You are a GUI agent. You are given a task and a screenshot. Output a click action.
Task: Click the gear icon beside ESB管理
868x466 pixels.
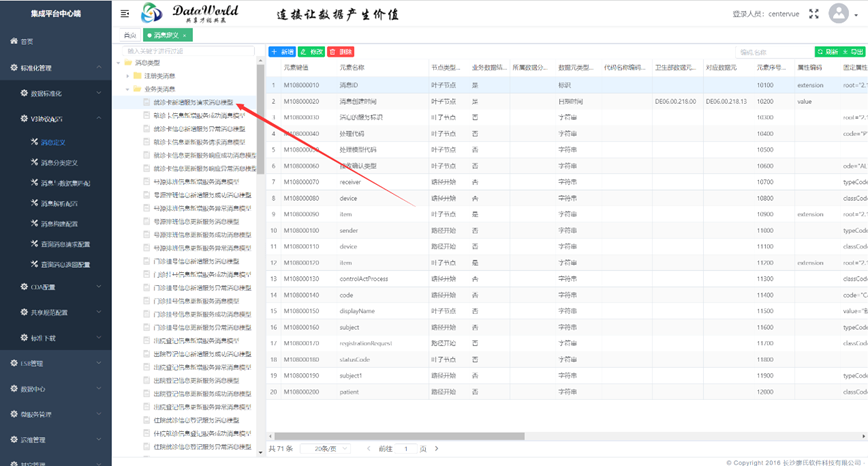[x=14, y=363]
